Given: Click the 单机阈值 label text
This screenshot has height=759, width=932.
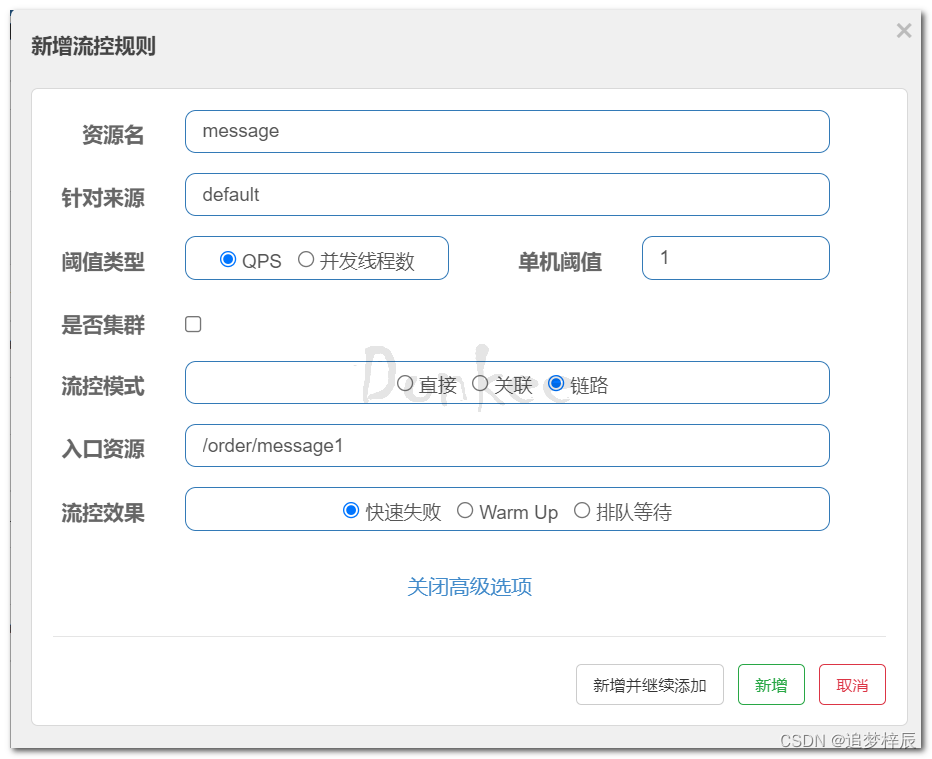Looking at the screenshot, I should click(560, 262).
